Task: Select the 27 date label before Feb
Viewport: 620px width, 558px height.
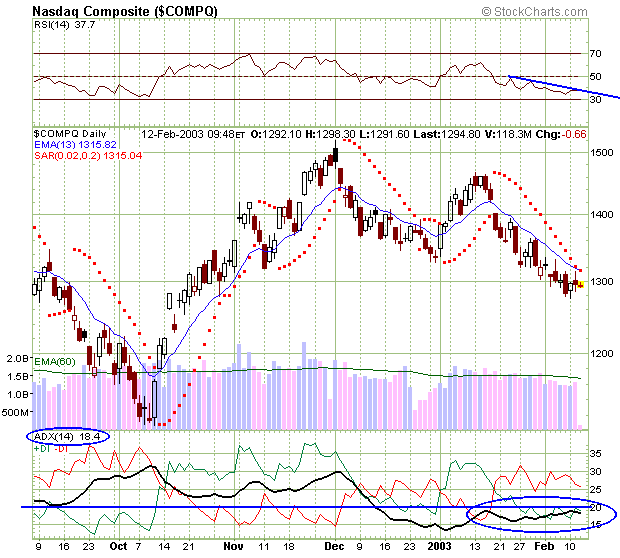Action: 519,547
